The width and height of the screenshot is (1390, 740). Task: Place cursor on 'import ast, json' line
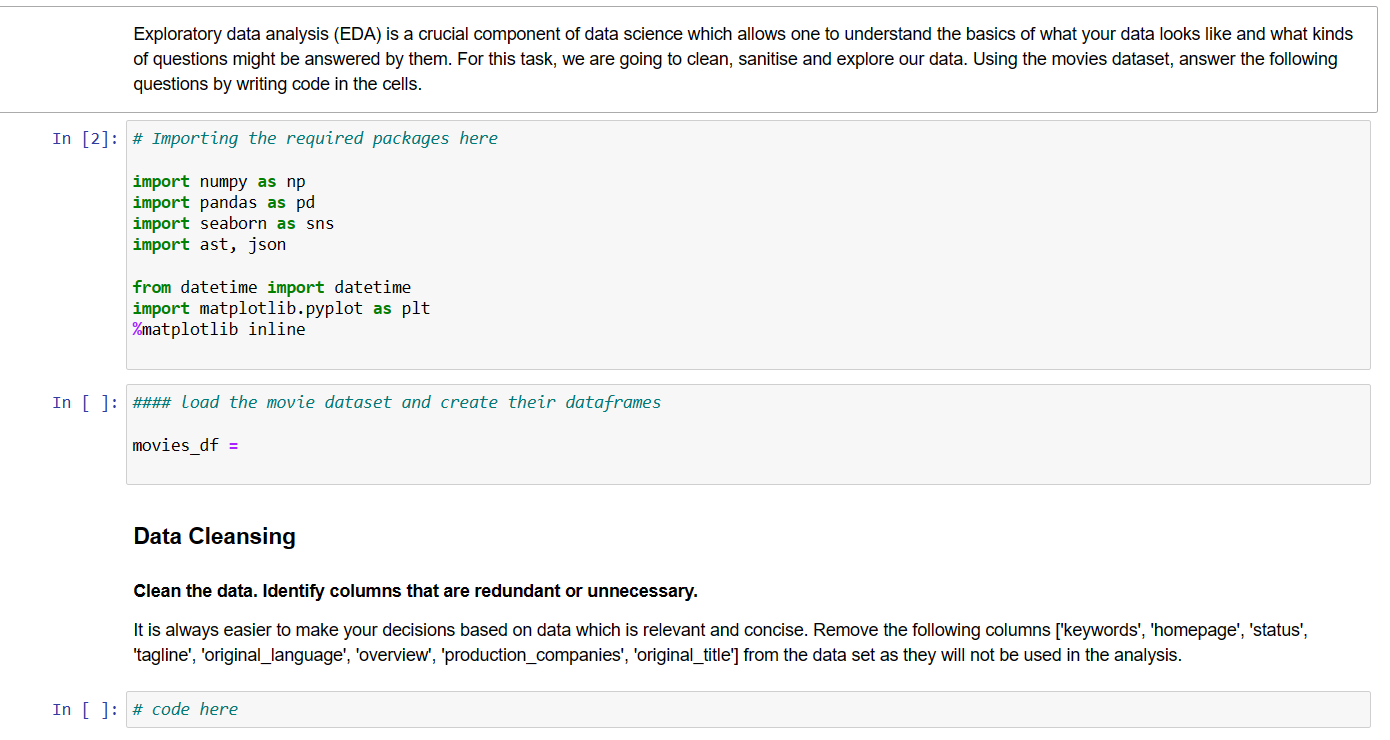(209, 245)
